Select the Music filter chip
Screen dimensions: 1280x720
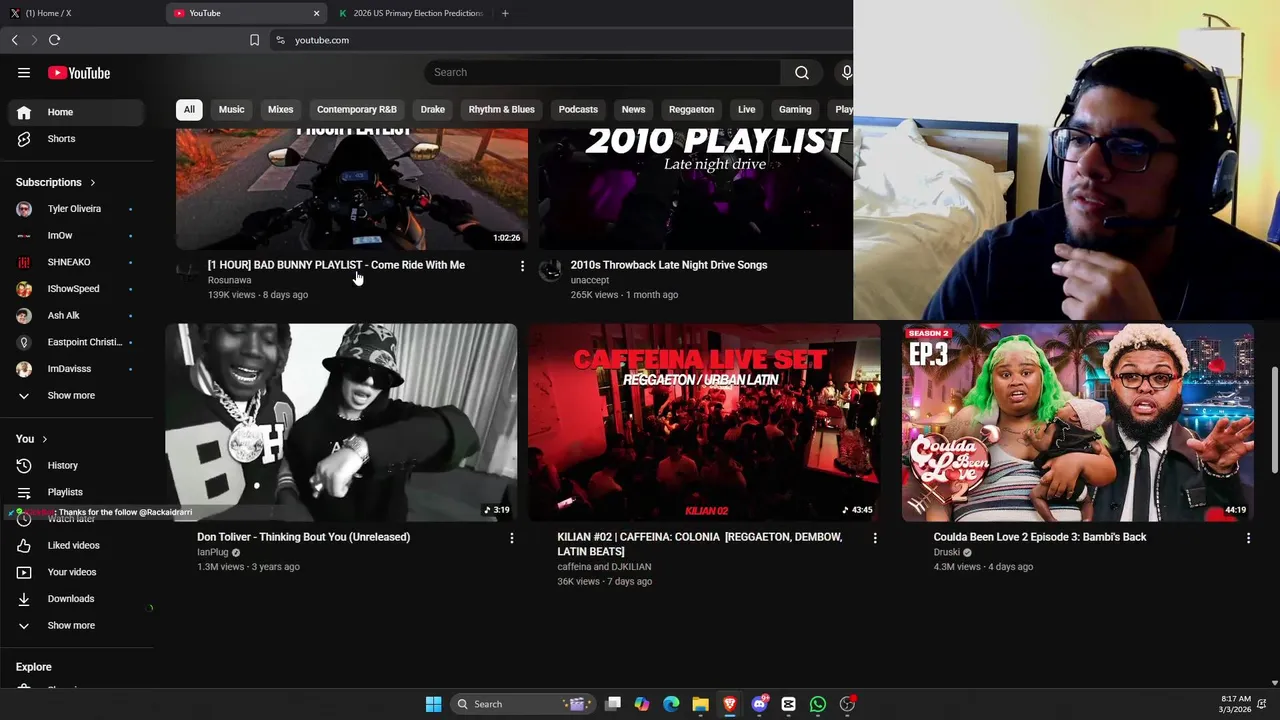[231, 109]
